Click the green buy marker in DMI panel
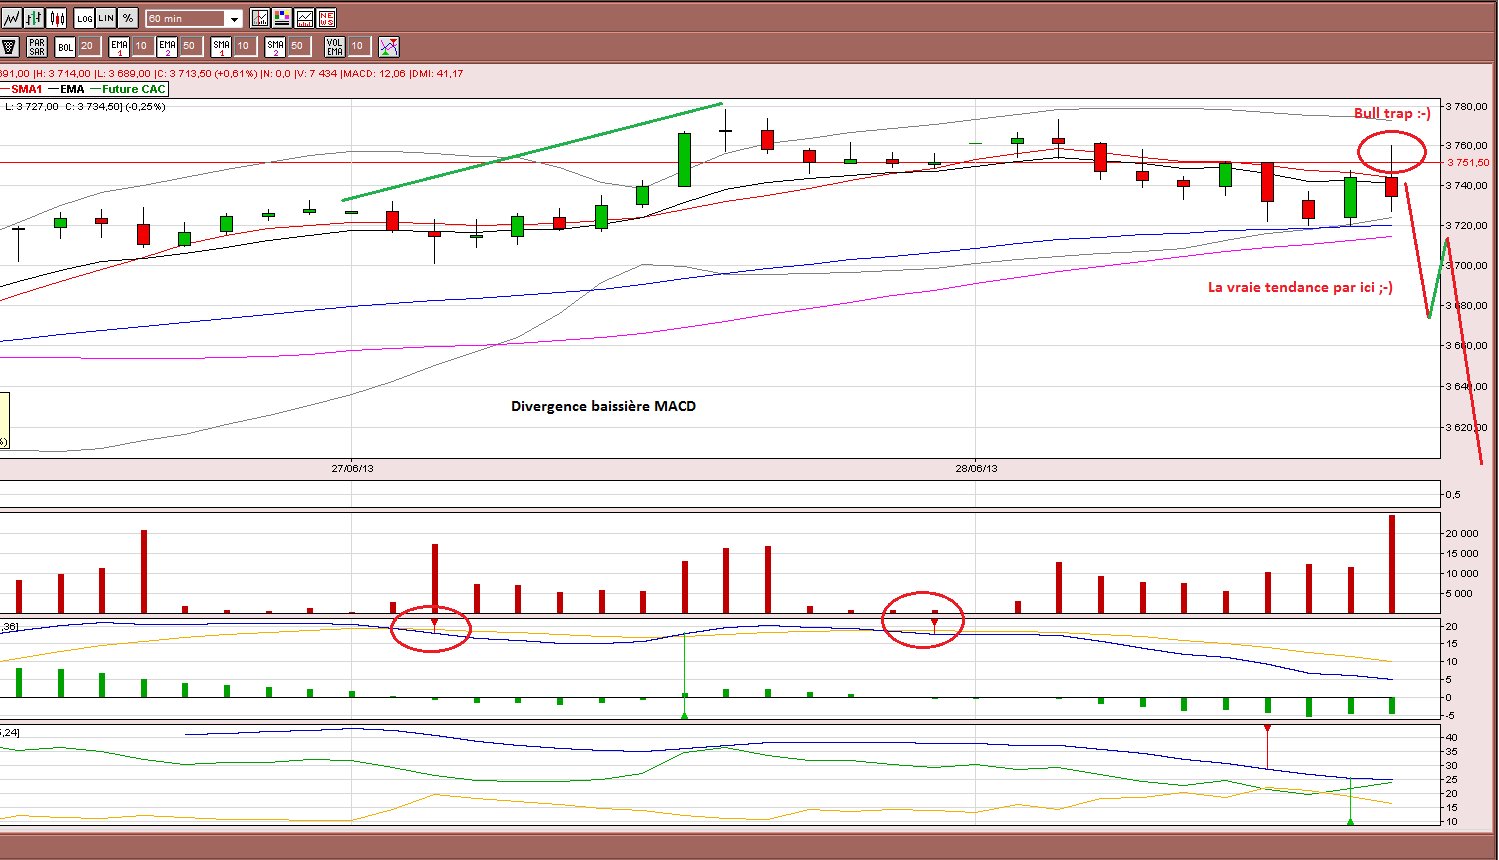 1350,821
